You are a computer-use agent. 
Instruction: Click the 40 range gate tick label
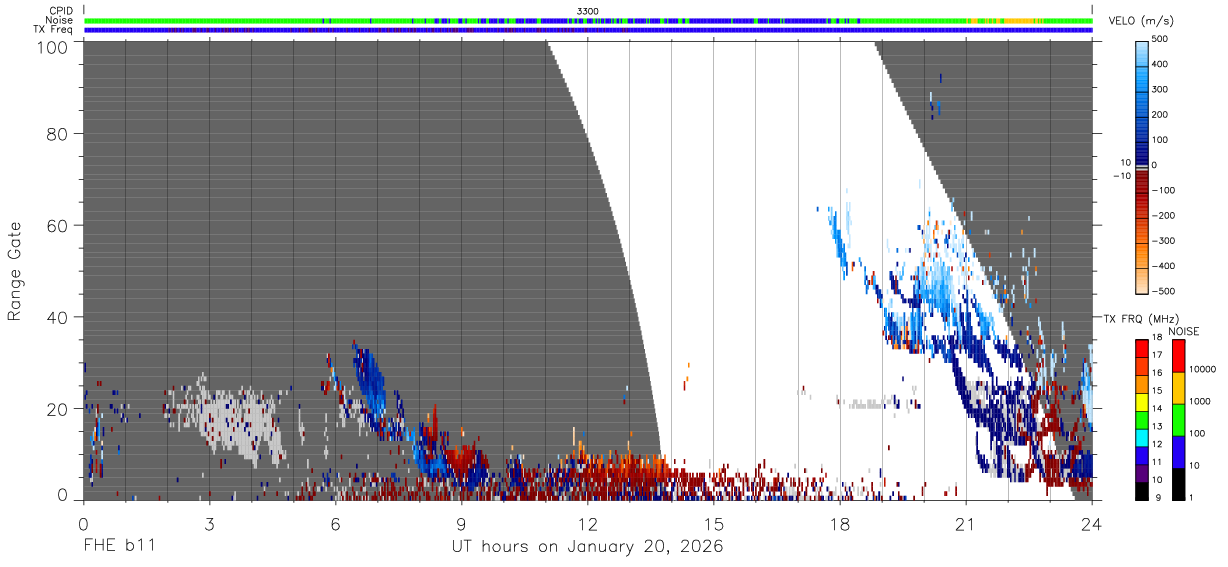tap(57, 317)
